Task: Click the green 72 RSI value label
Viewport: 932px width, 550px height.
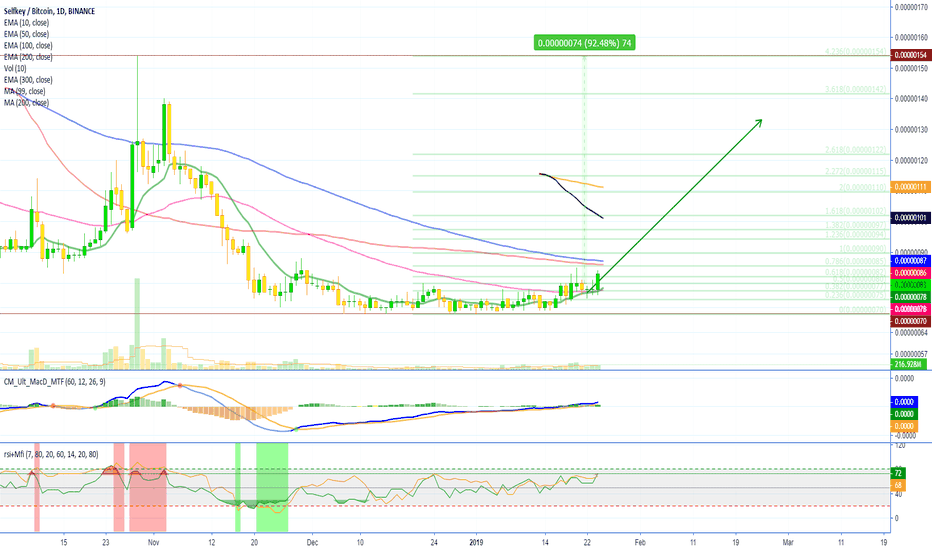Action: 898,473
